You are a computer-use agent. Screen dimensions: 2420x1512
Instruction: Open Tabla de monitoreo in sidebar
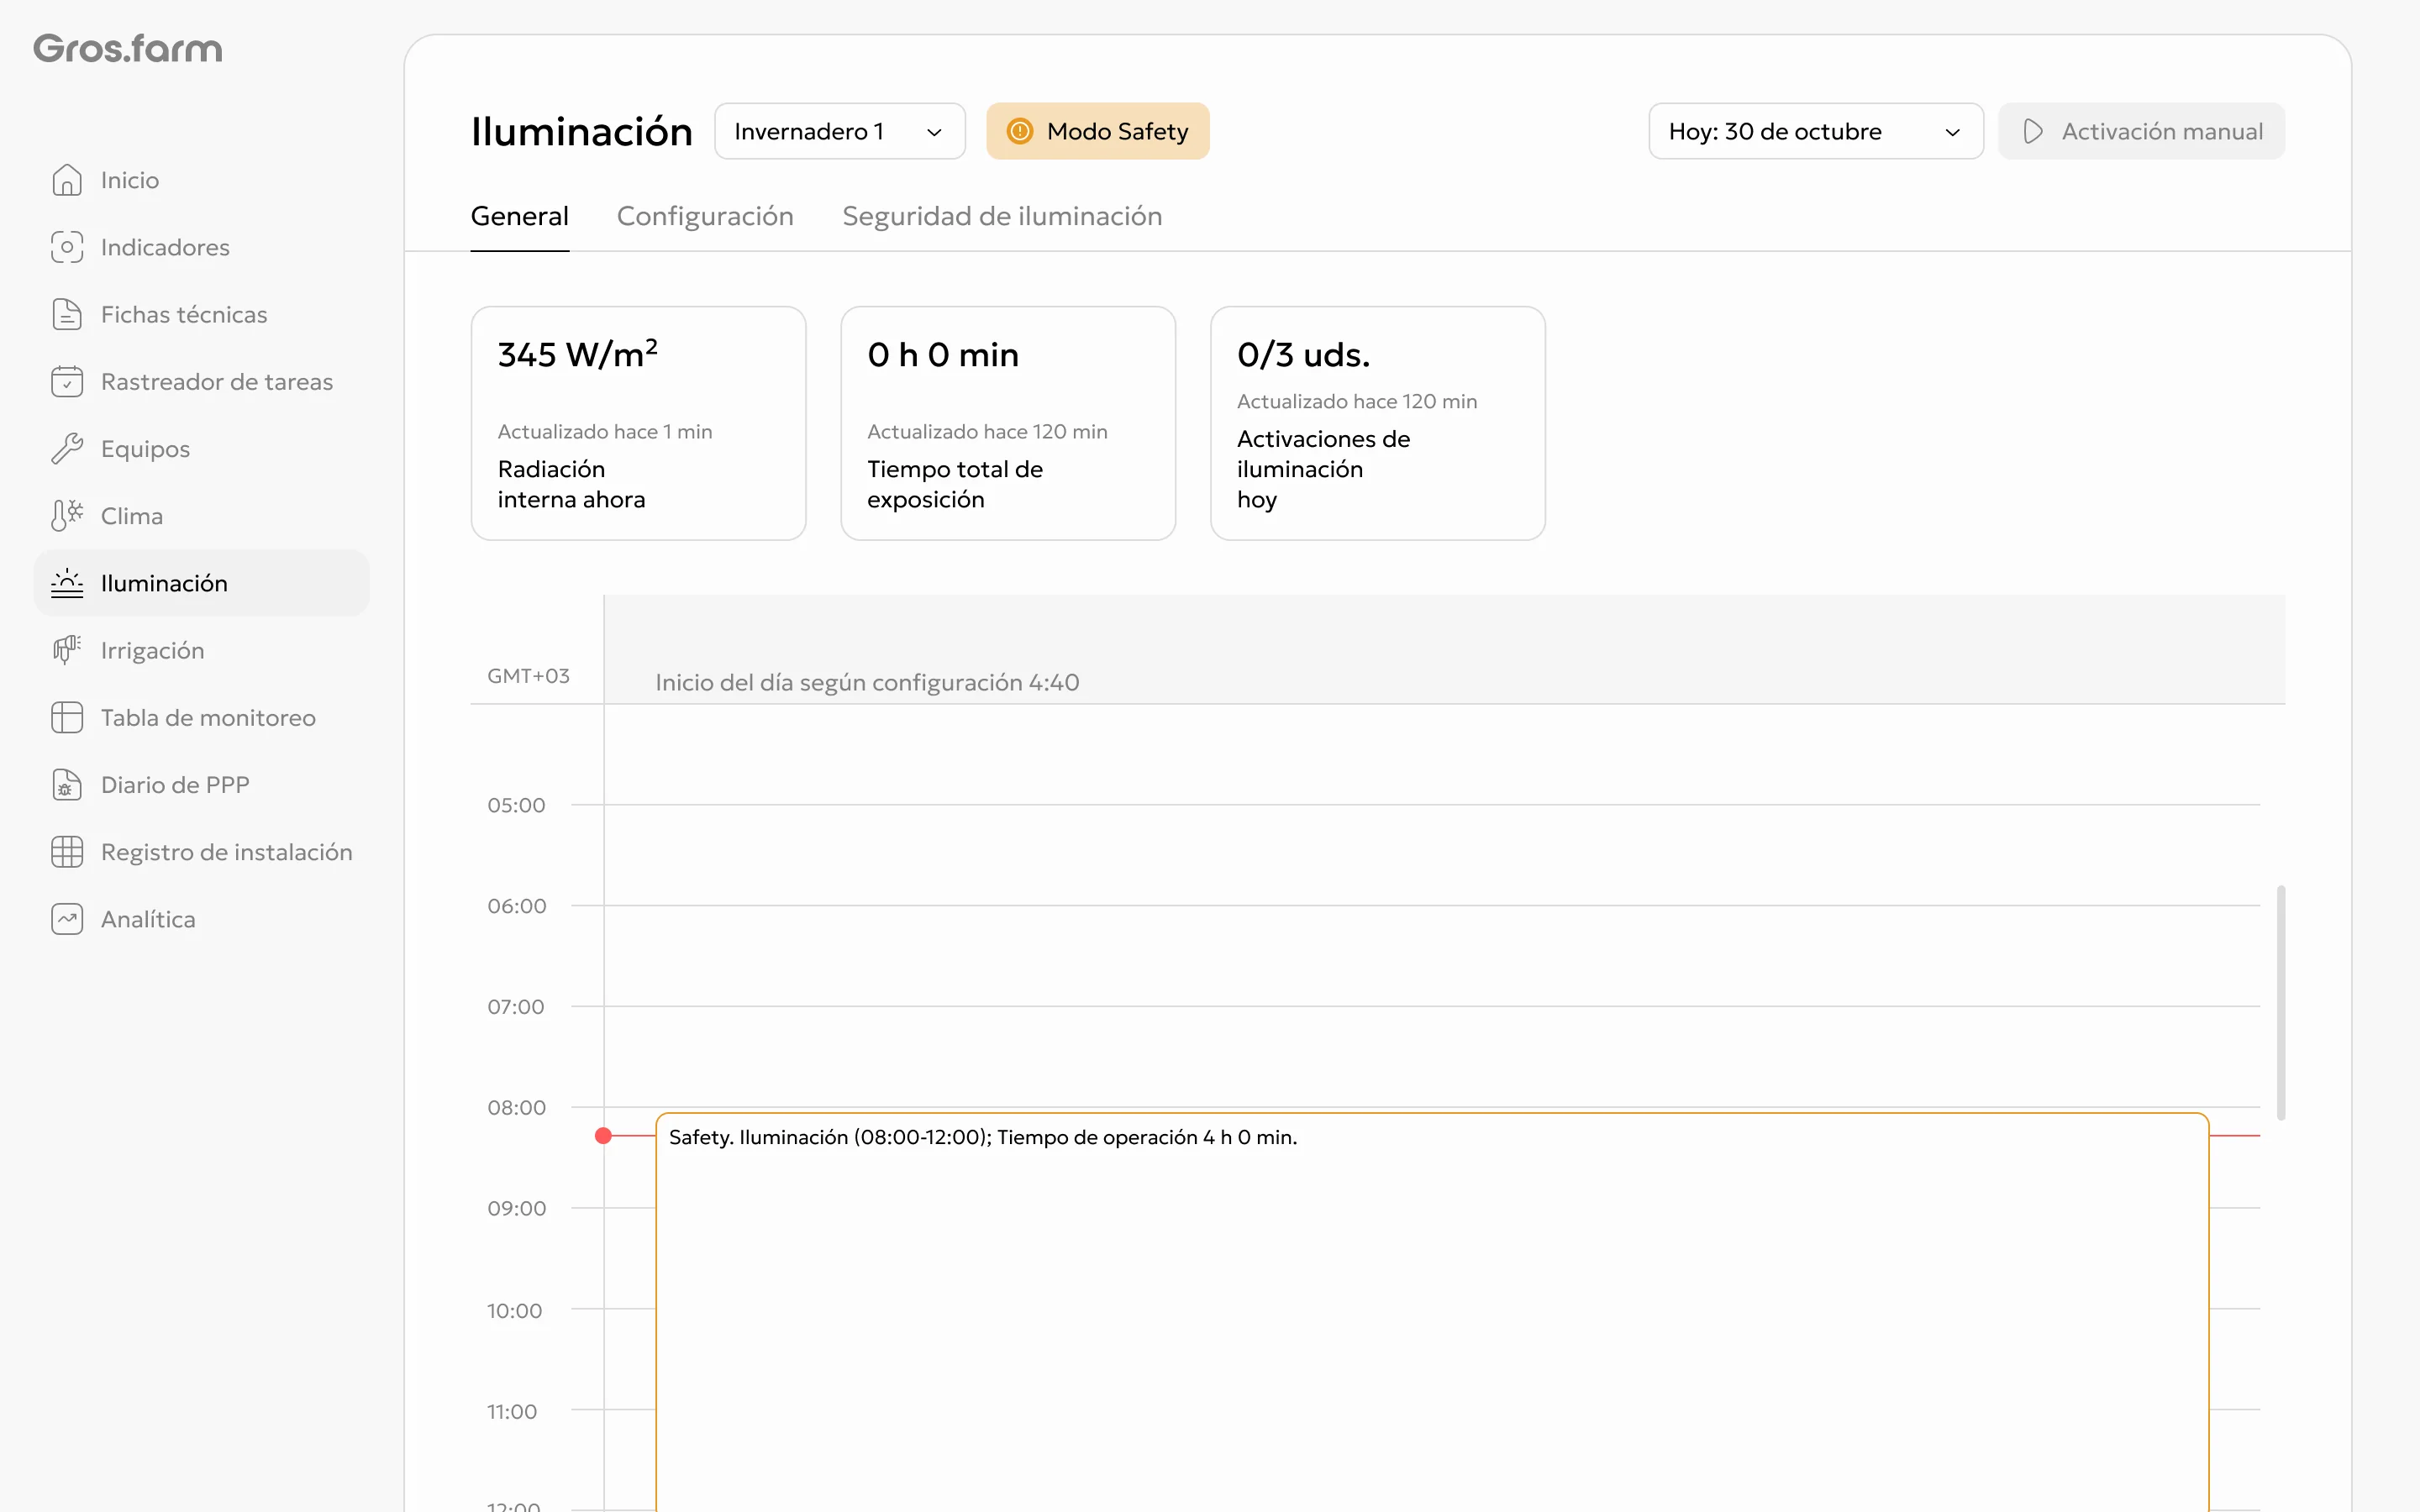tap(201, 717)
